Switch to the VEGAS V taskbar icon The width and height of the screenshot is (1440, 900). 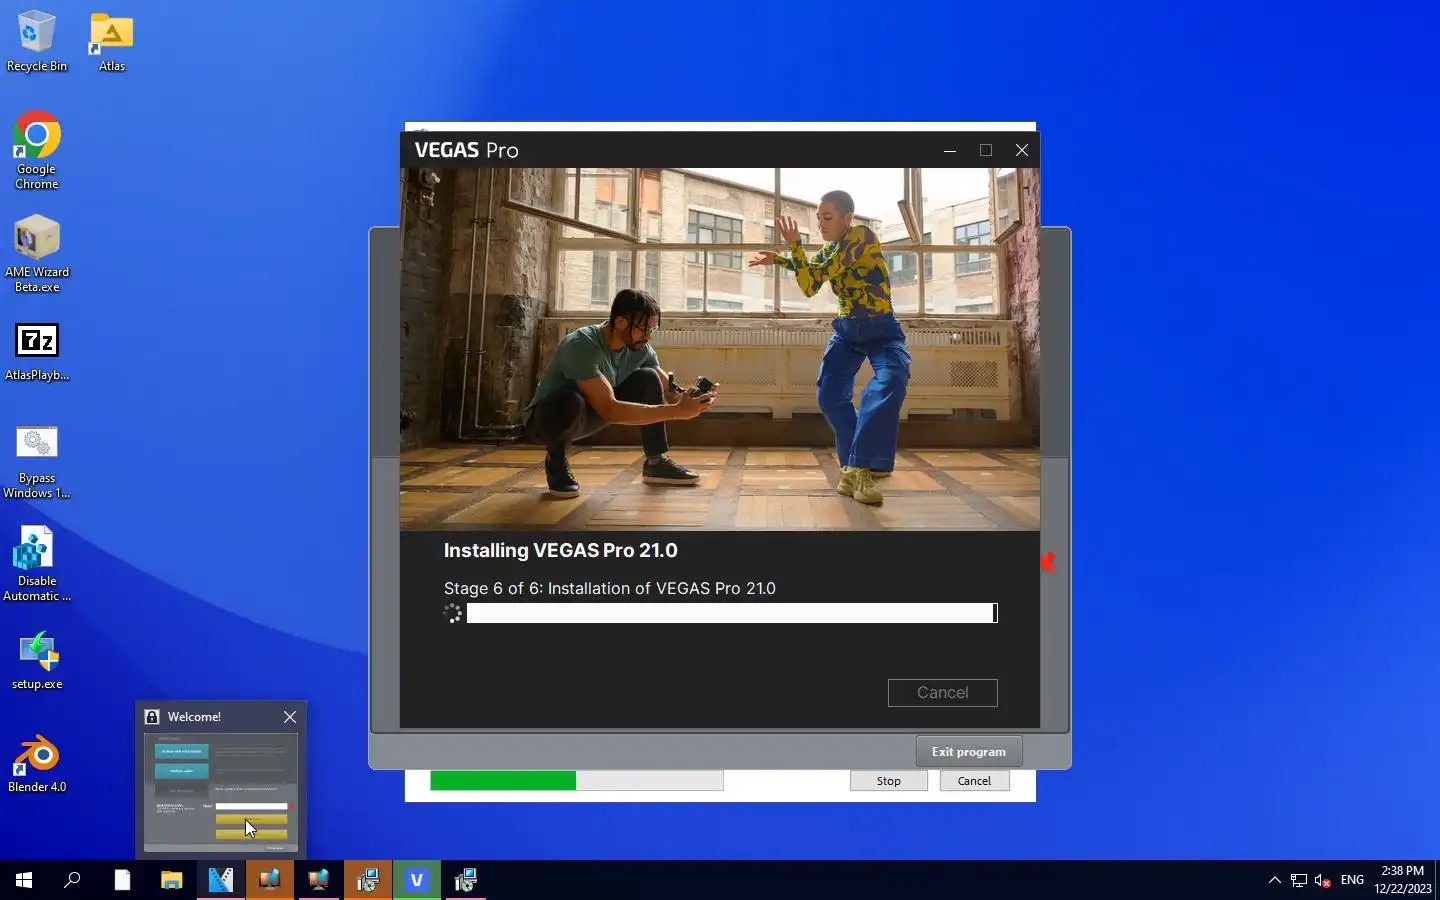[416, 880]
